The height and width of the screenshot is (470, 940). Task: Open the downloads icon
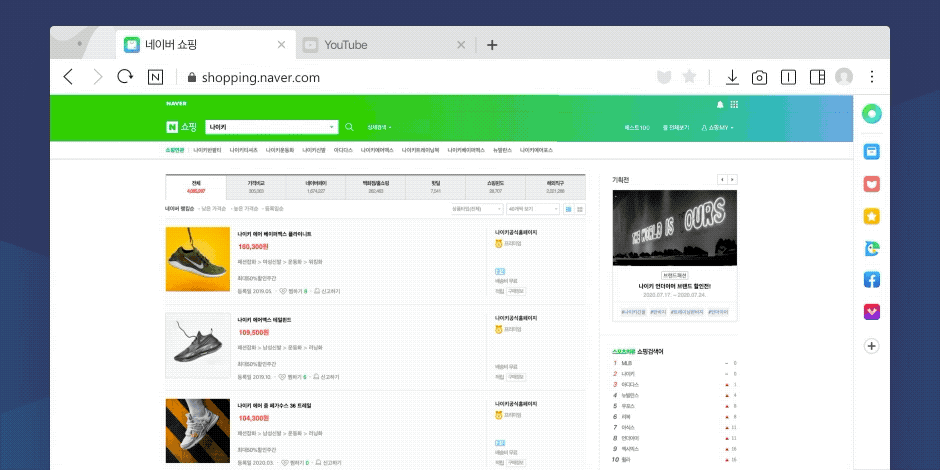731,77
